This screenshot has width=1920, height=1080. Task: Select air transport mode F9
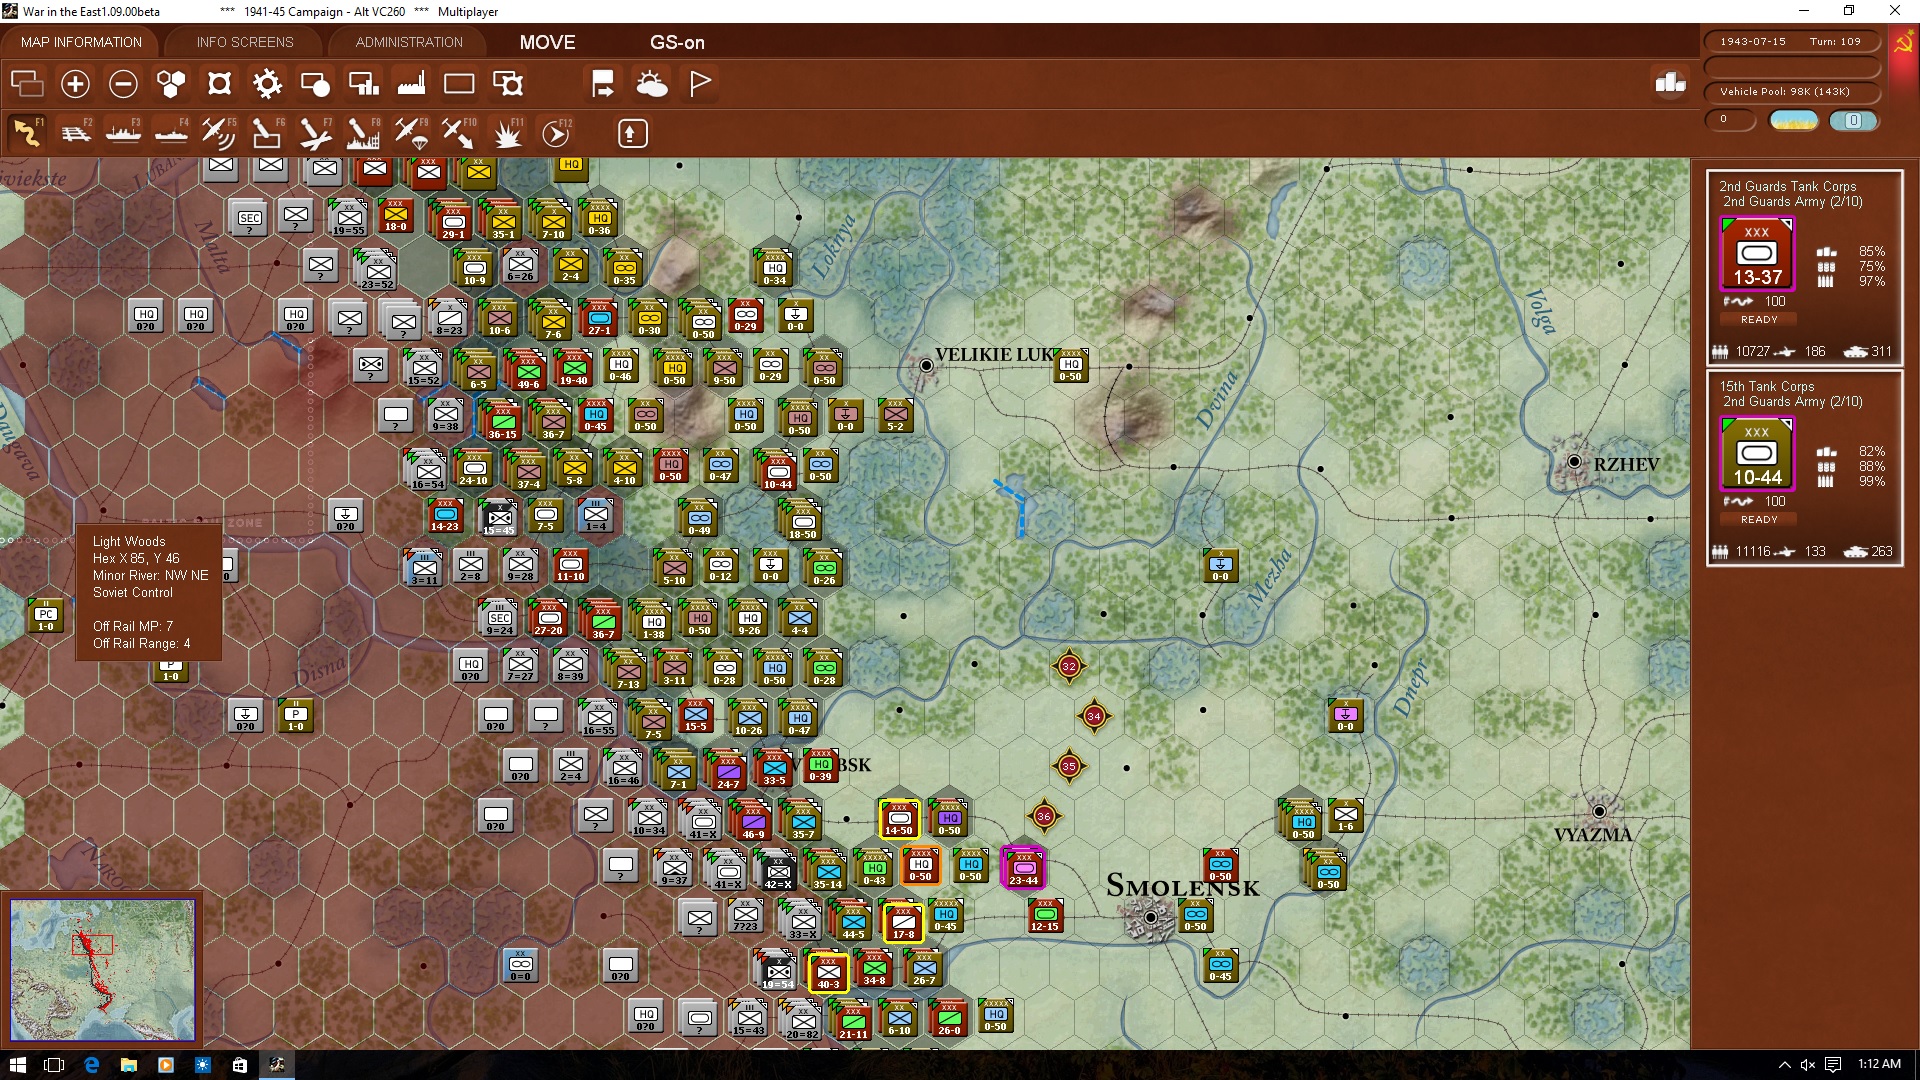tap(410, 133)
